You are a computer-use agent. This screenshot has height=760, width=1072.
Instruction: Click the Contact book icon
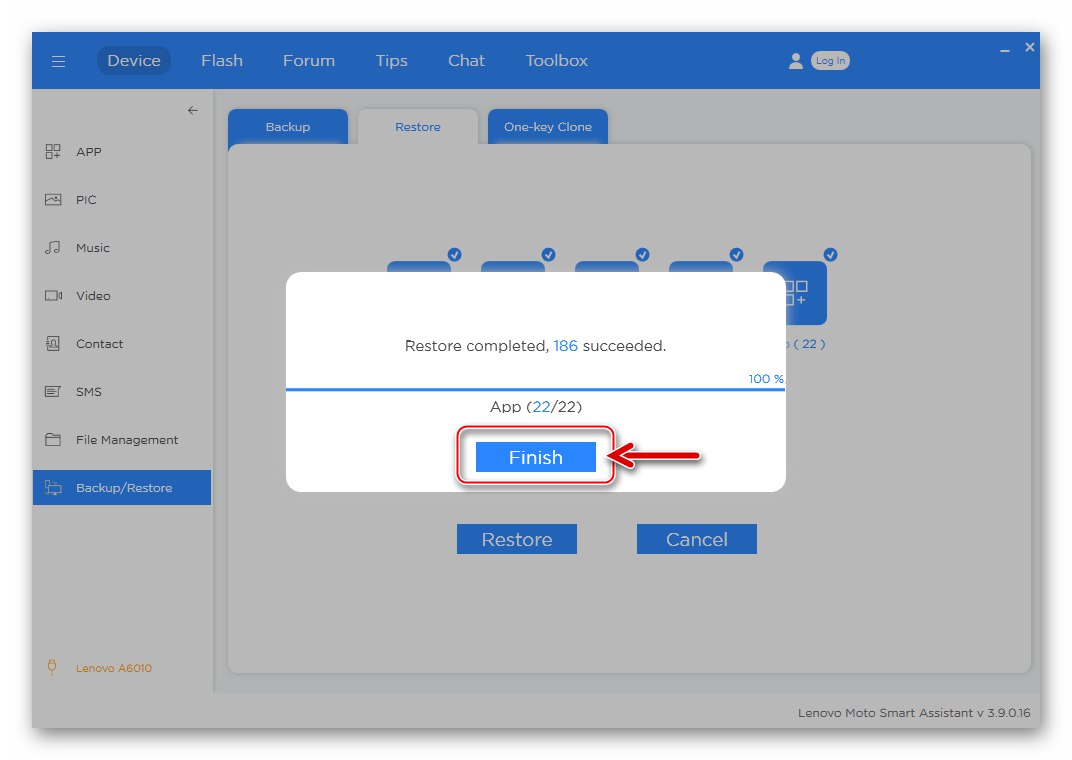53,343
